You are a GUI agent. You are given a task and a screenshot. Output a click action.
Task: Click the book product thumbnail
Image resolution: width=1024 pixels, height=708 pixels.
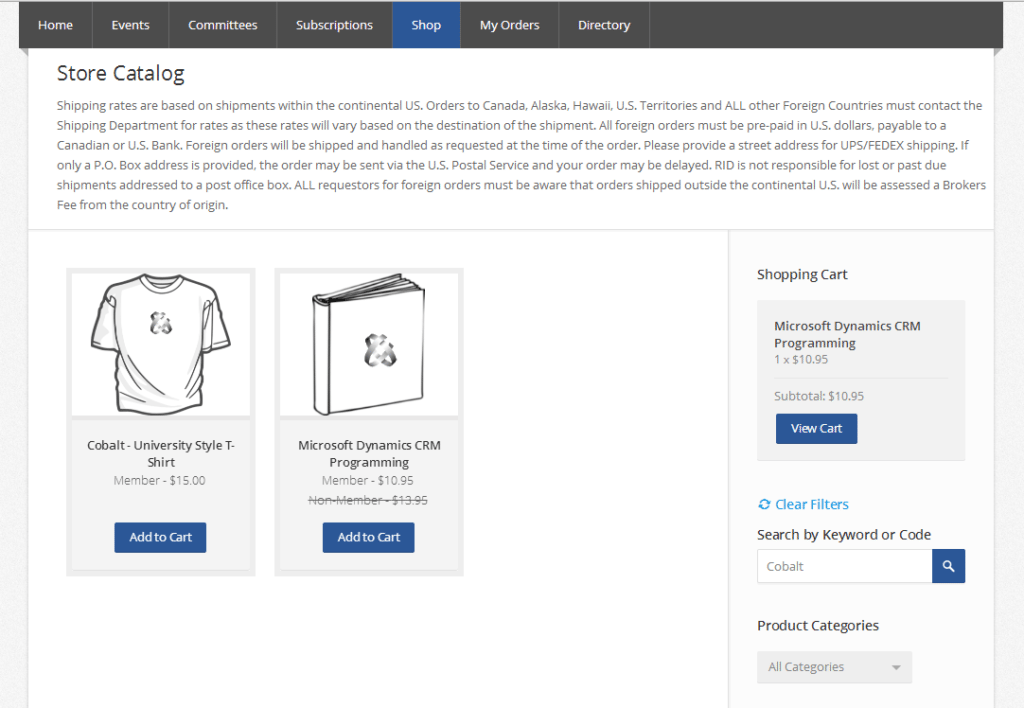[369, 344]
